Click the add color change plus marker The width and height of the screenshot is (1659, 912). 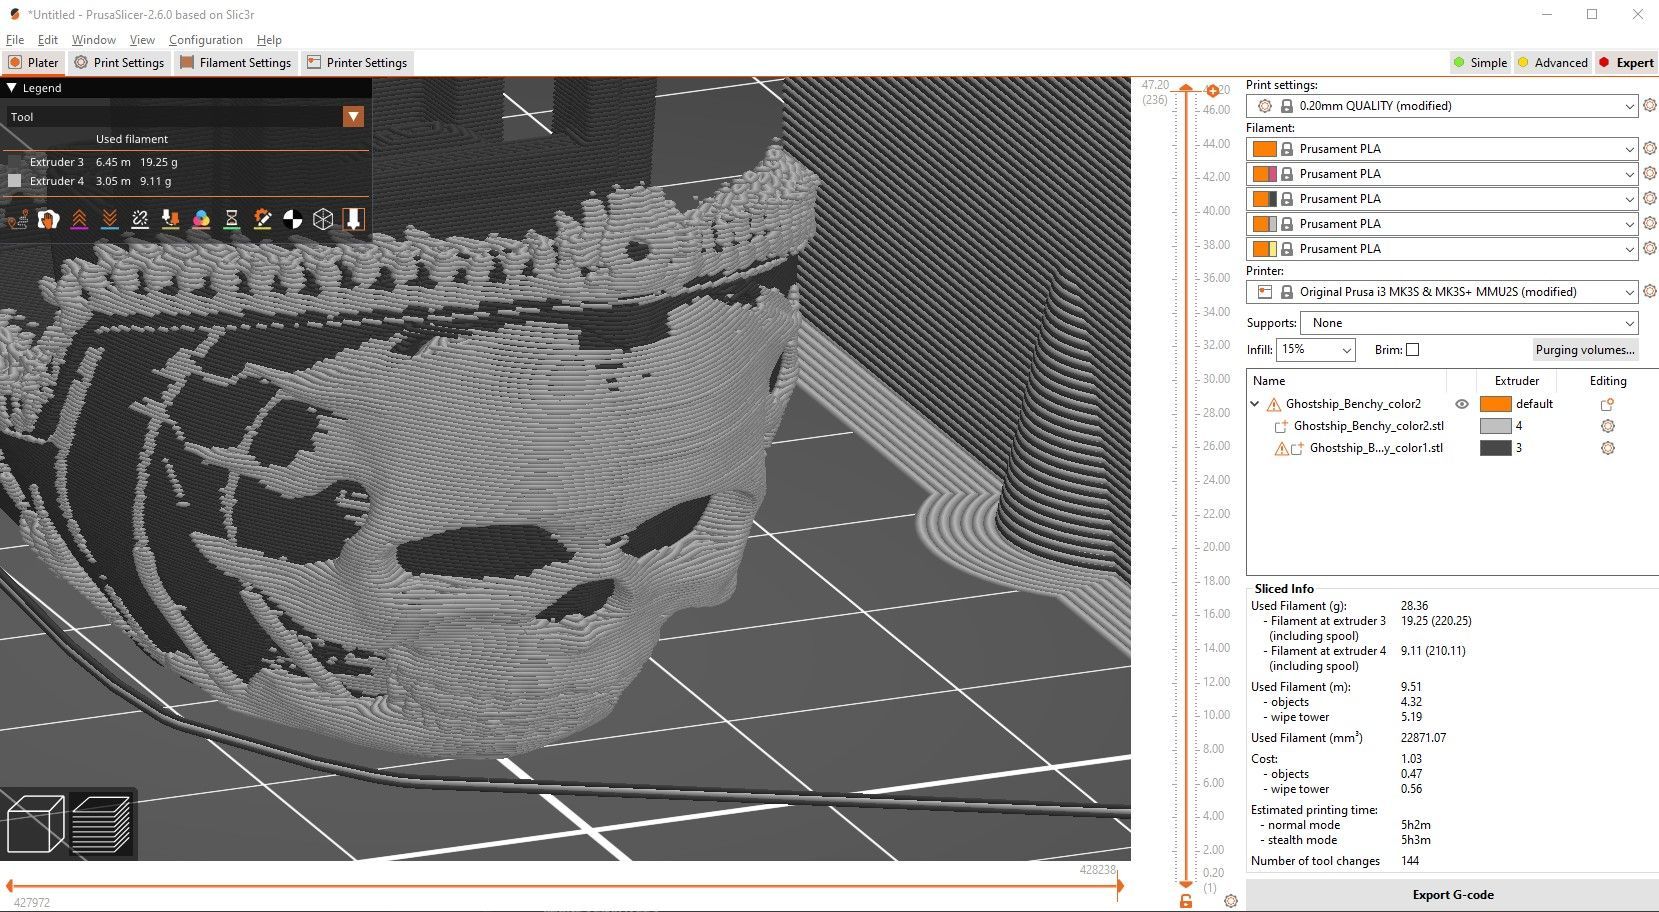pos(1212,91)
